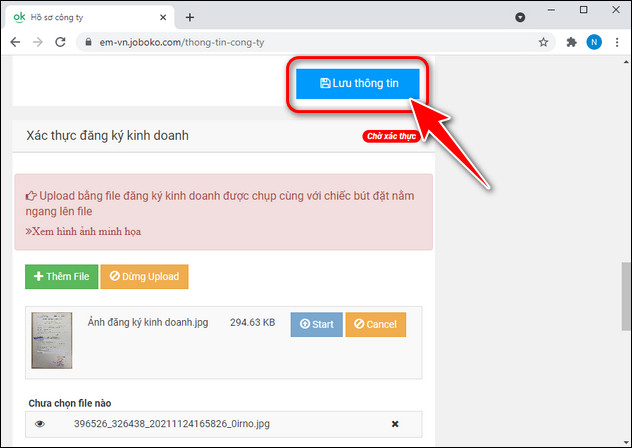The image size is (632, 448).
Task: Open the Chrome three-dot menu
Action: tap(617, 42)
